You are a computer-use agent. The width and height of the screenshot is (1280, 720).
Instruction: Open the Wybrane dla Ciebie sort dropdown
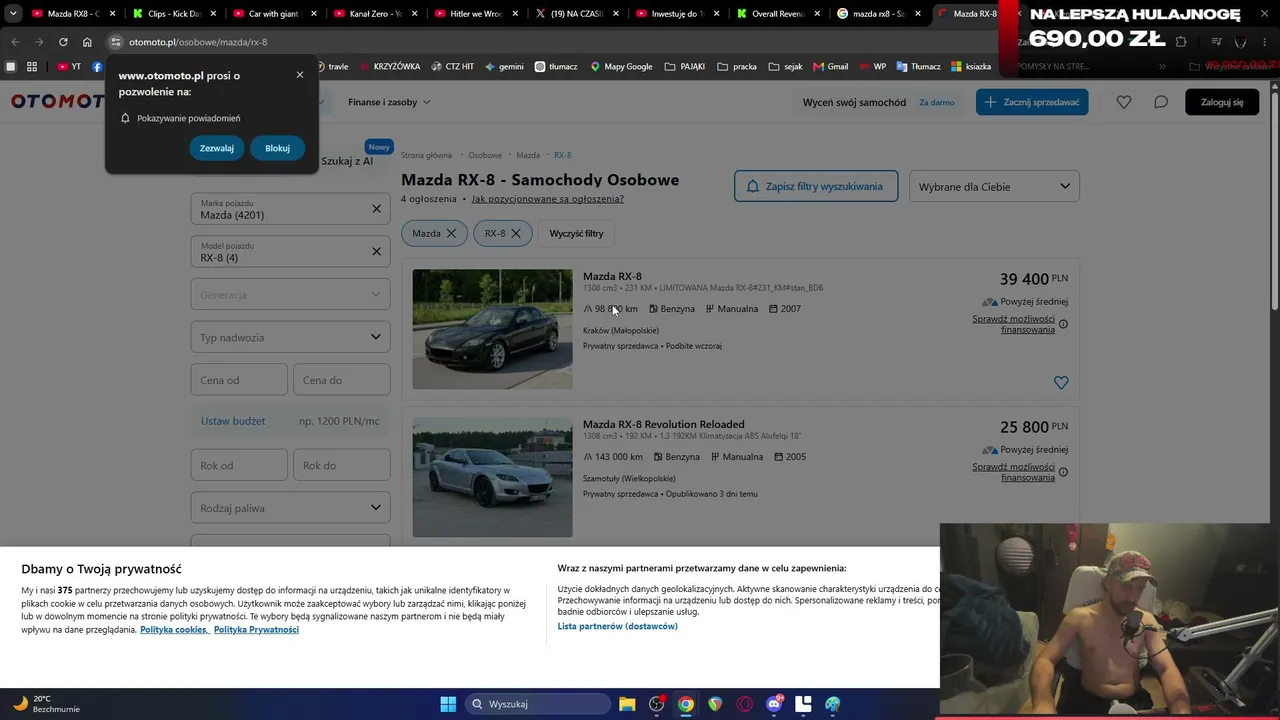[994, 186]
